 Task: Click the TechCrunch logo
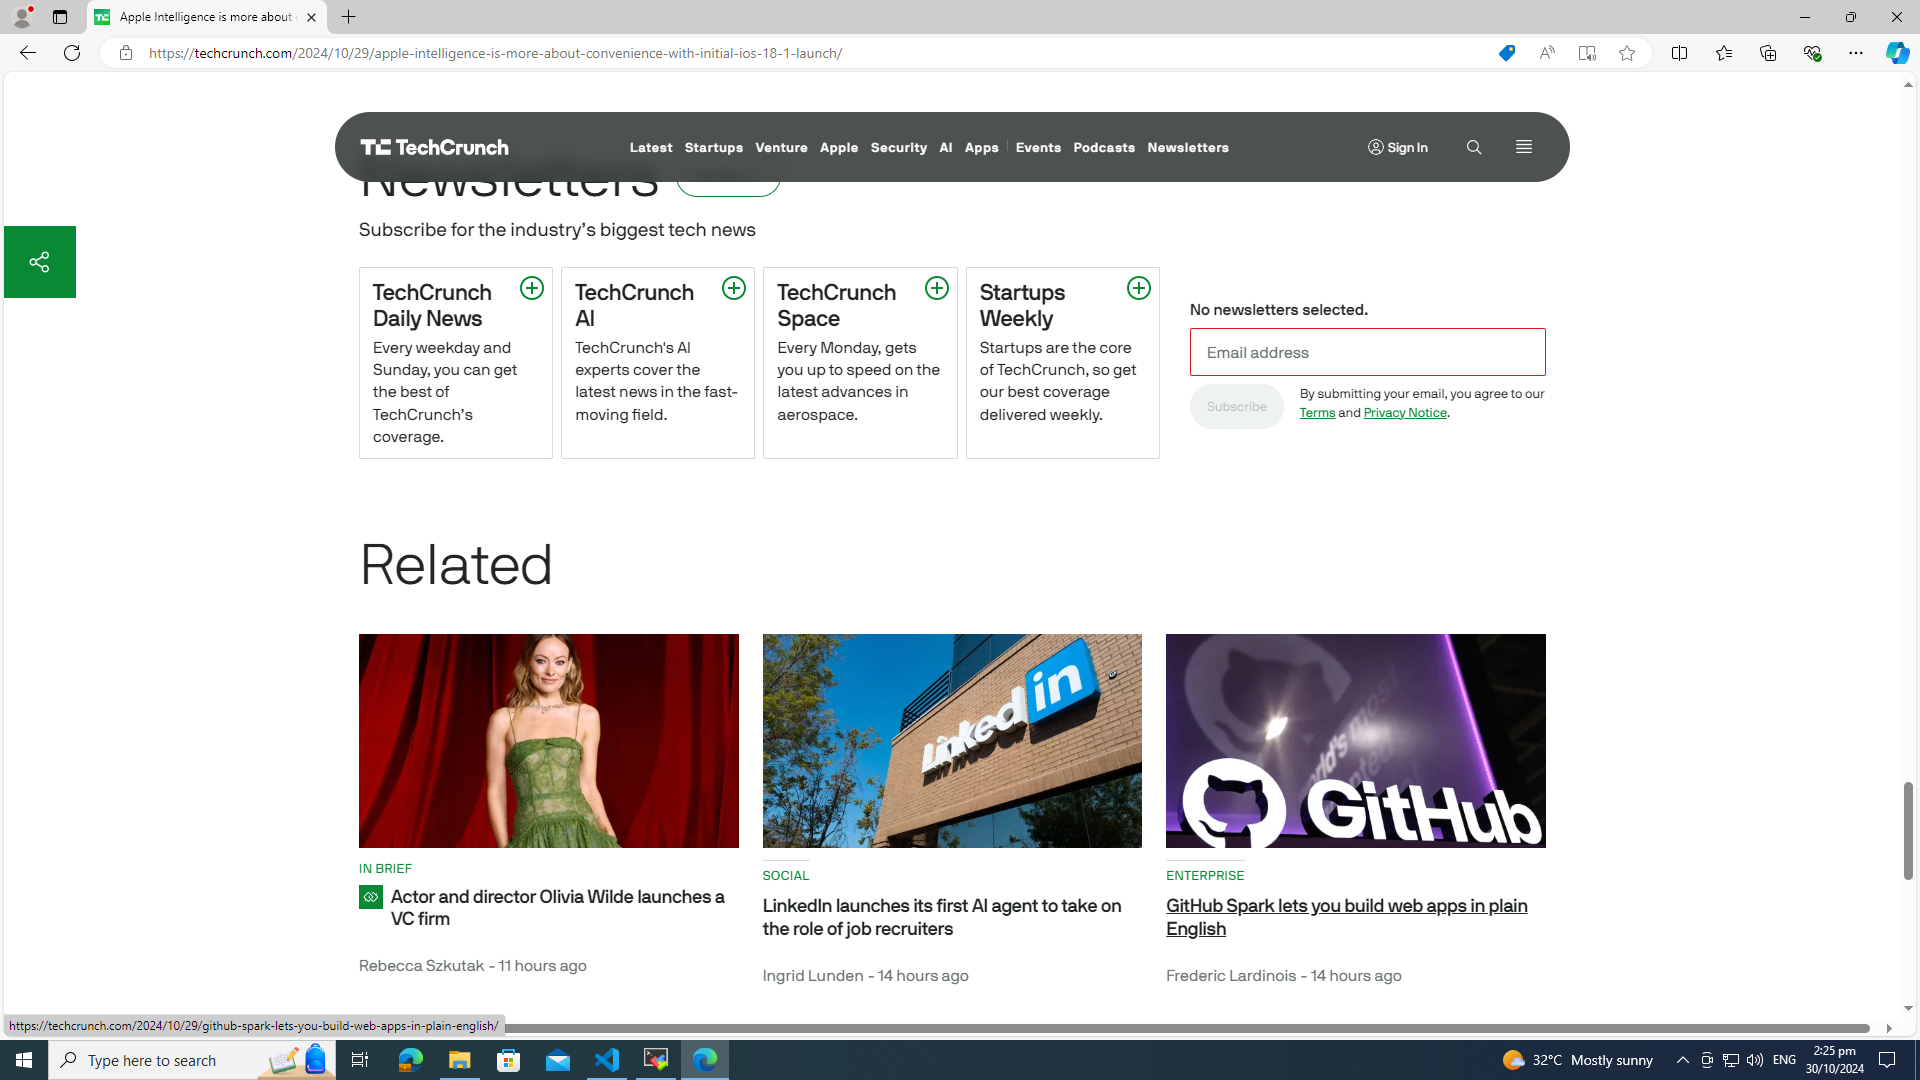(434, 147)
